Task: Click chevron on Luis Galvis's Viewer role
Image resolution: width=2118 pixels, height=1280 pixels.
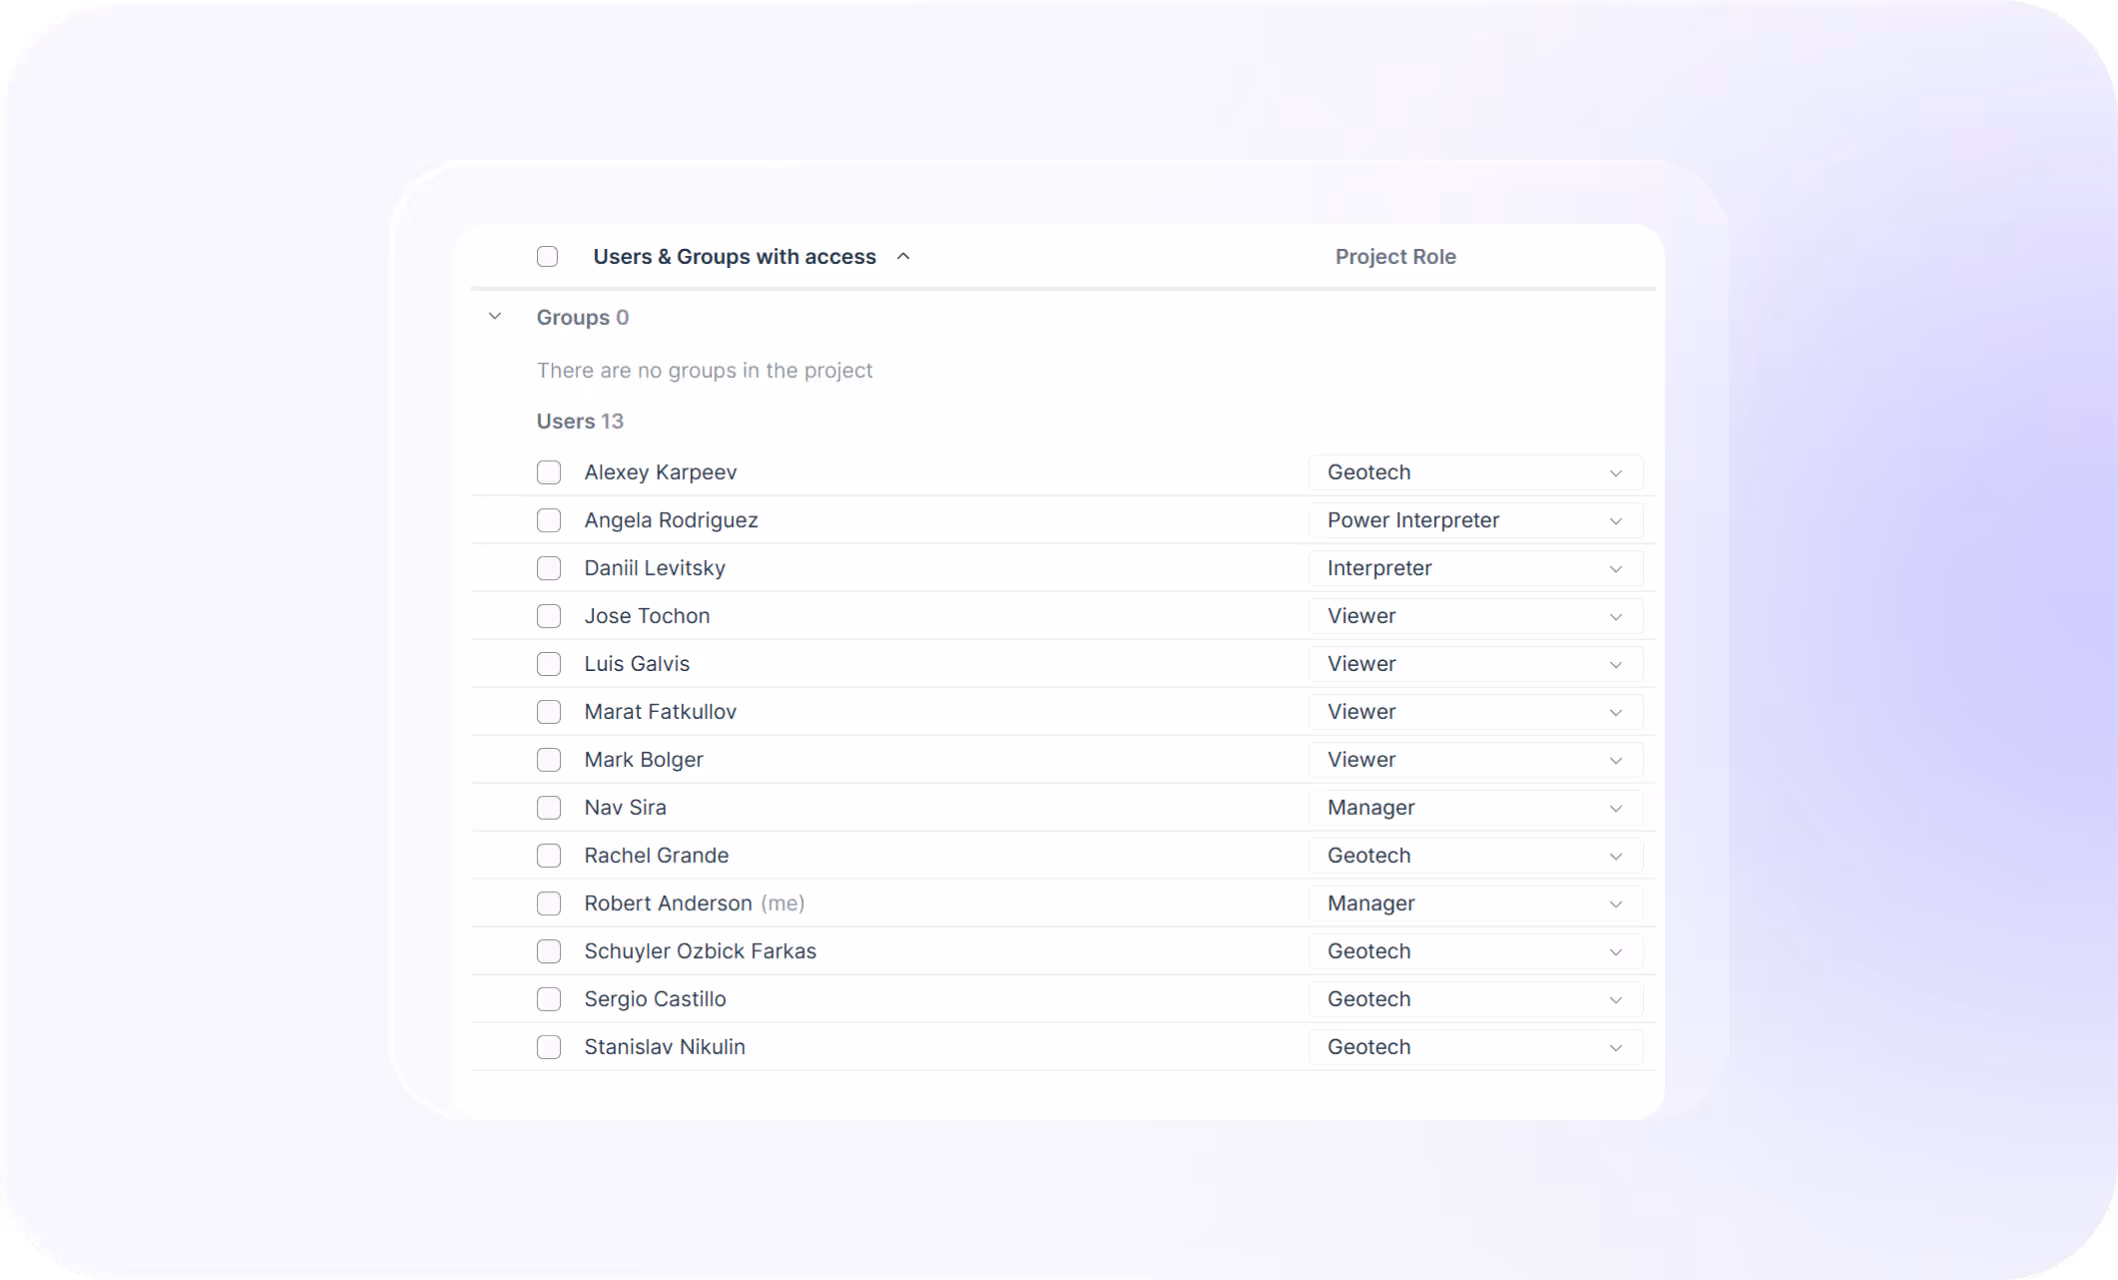Action: coord(1615,665)
